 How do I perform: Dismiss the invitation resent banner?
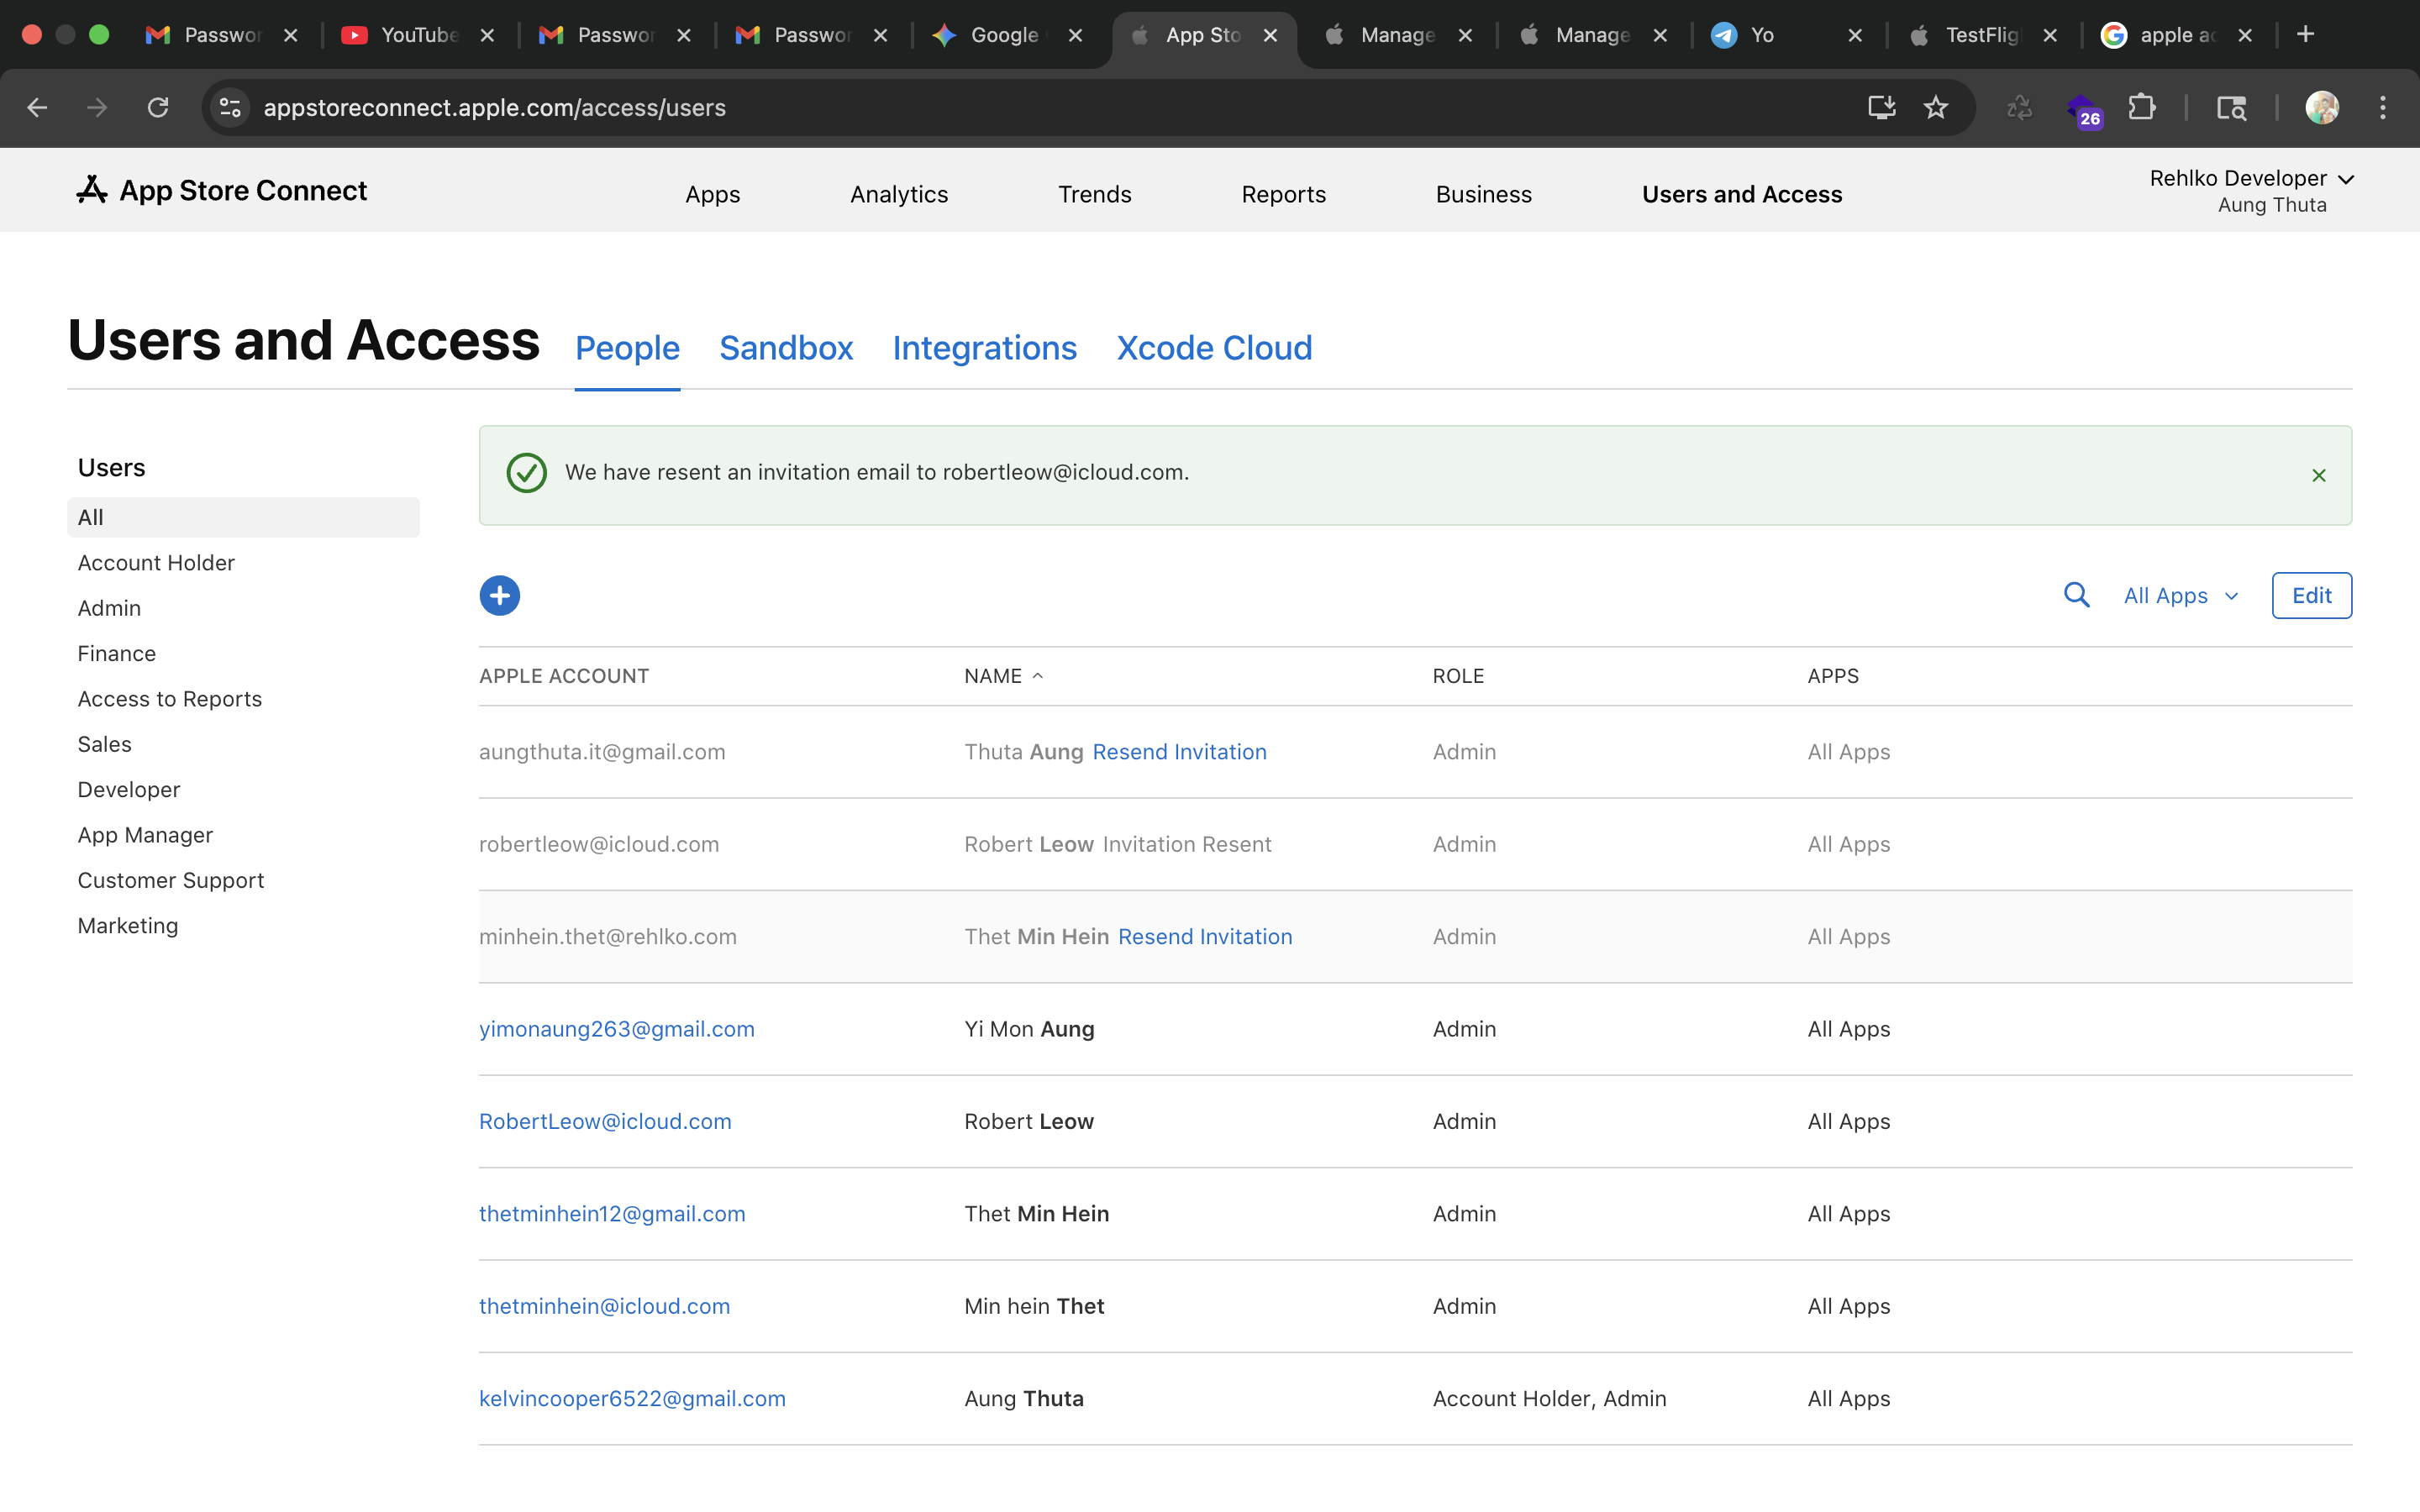pos(2318,476)
